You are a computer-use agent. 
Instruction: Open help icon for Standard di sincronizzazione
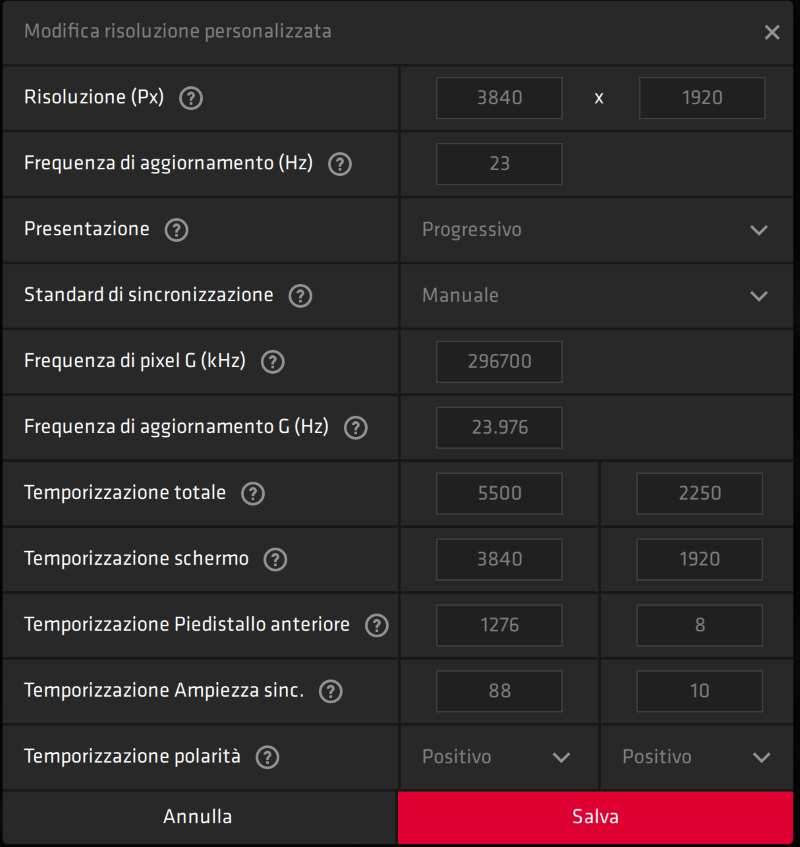coord(300,296)
